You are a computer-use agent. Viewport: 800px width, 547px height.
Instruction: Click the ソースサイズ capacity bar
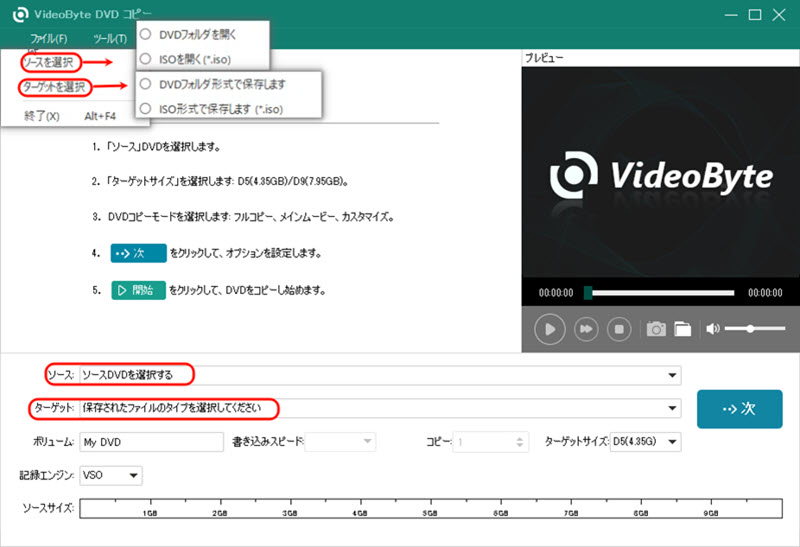(x=431, y=508)
